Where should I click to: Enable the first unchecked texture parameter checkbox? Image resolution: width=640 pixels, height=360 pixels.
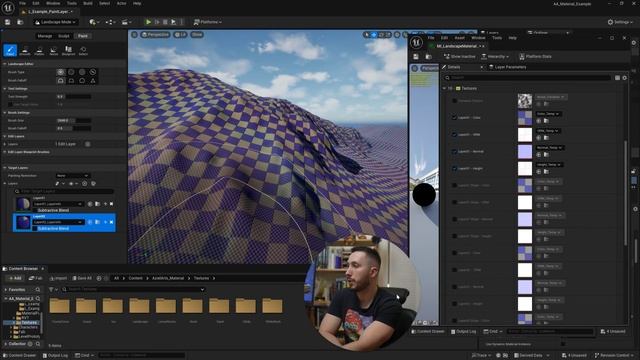454,100
